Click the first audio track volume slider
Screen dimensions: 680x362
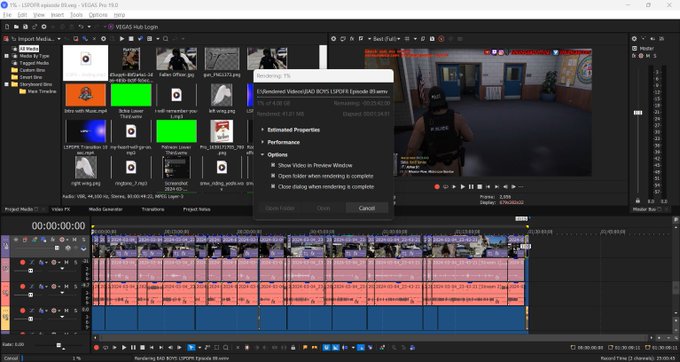pos(30,271)
